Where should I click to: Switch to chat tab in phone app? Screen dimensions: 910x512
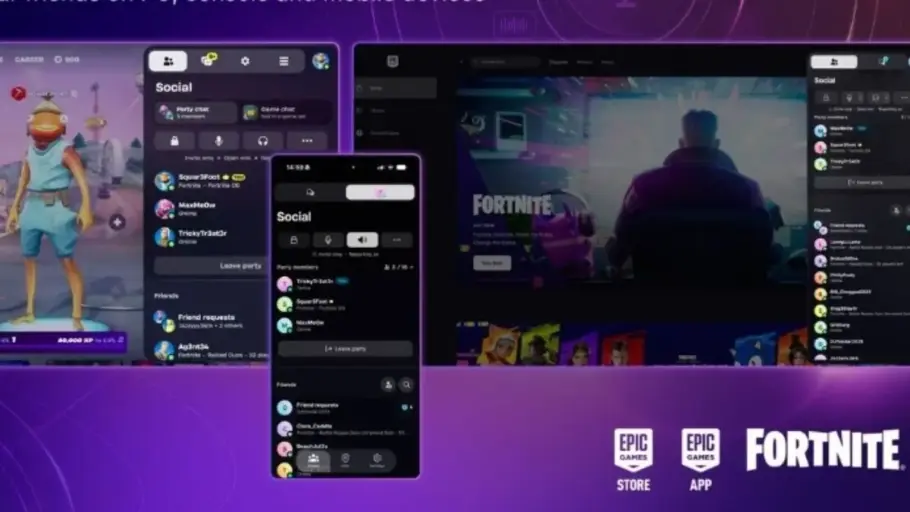tap(310, 192)
